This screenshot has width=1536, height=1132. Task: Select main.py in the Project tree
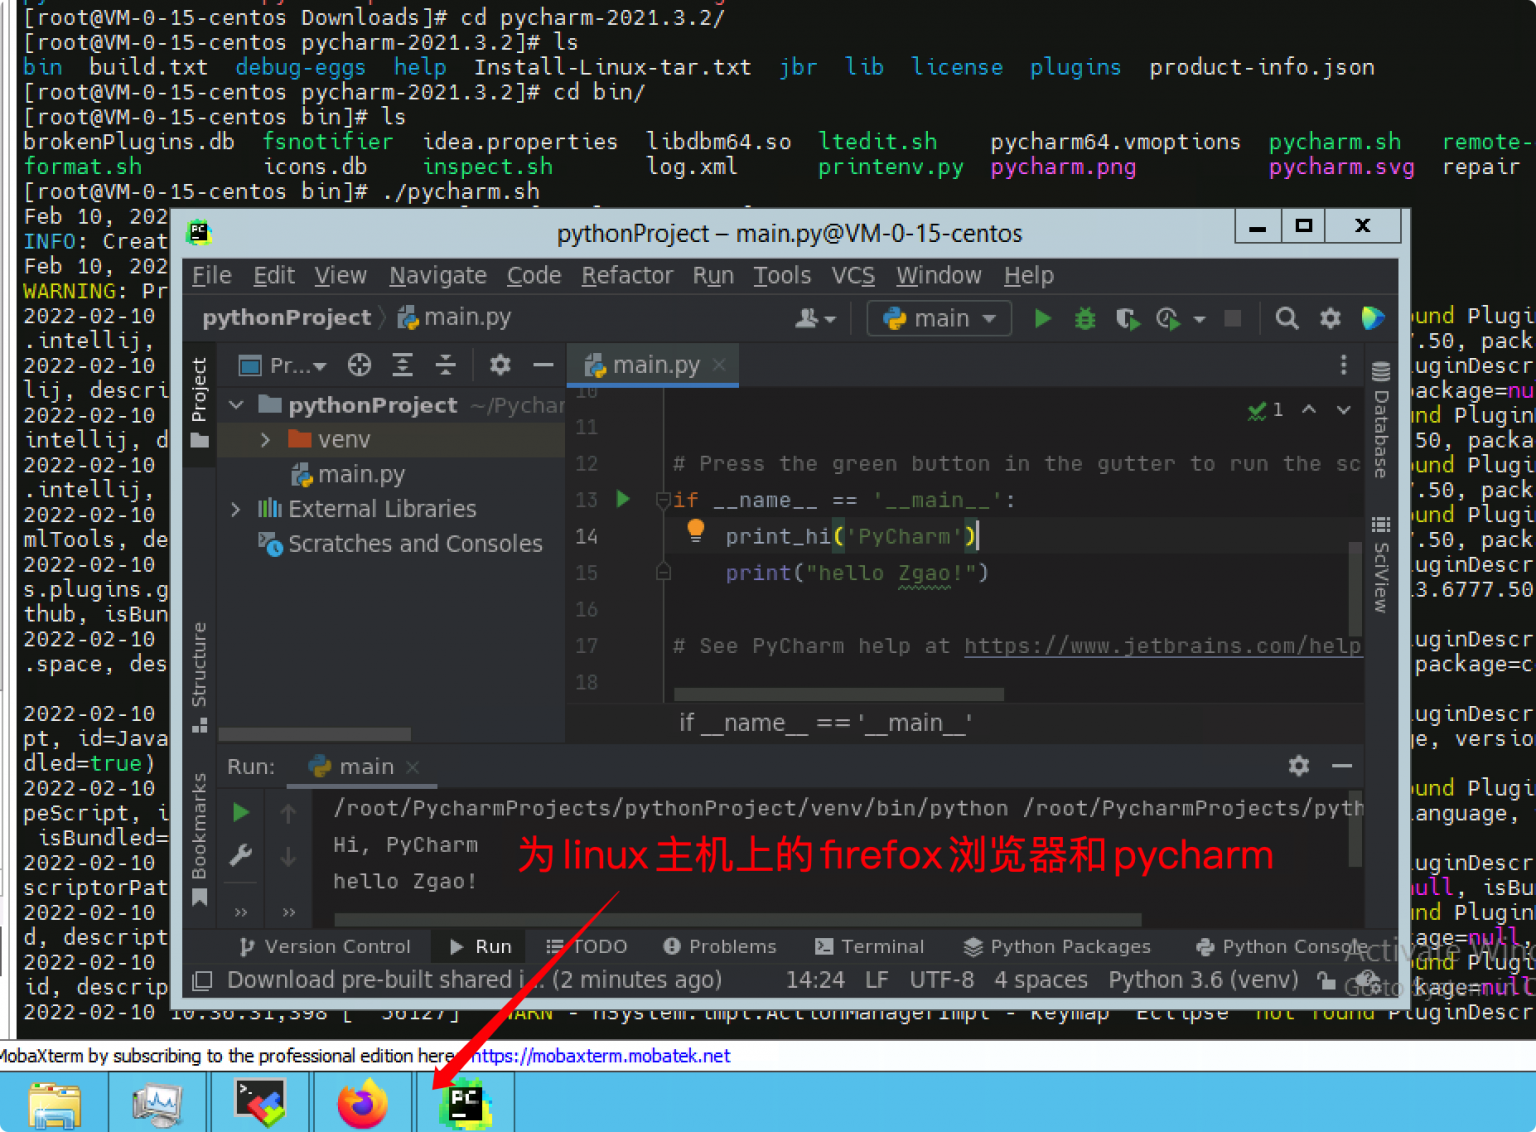pyautogui.click(x=347, y=474)
